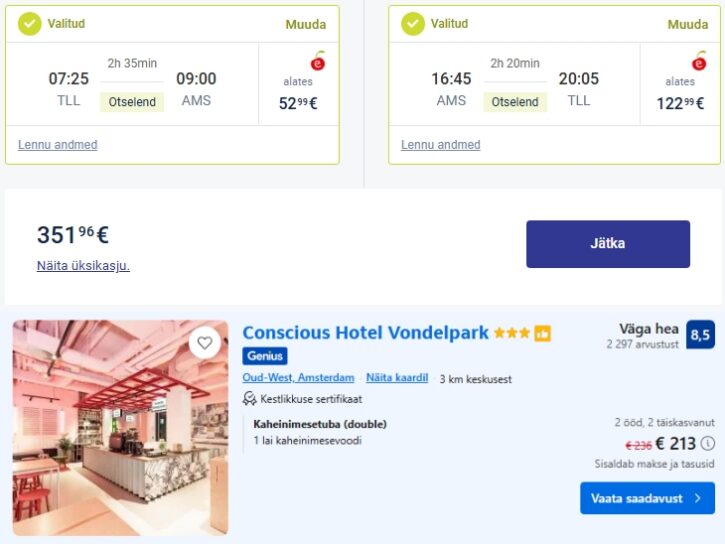
Task: Expand Lennu andmed for 07:25 flight
Action: click(x=58, y=145)
